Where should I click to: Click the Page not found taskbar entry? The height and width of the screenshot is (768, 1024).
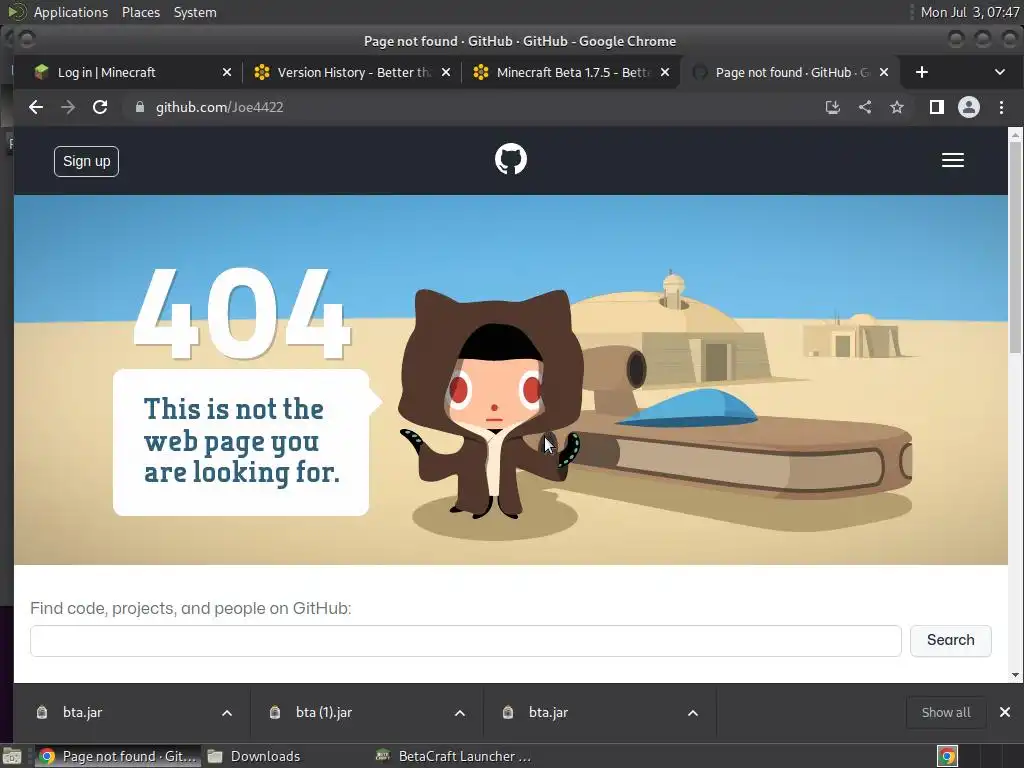pyautogui.click(x=118, y=756)
